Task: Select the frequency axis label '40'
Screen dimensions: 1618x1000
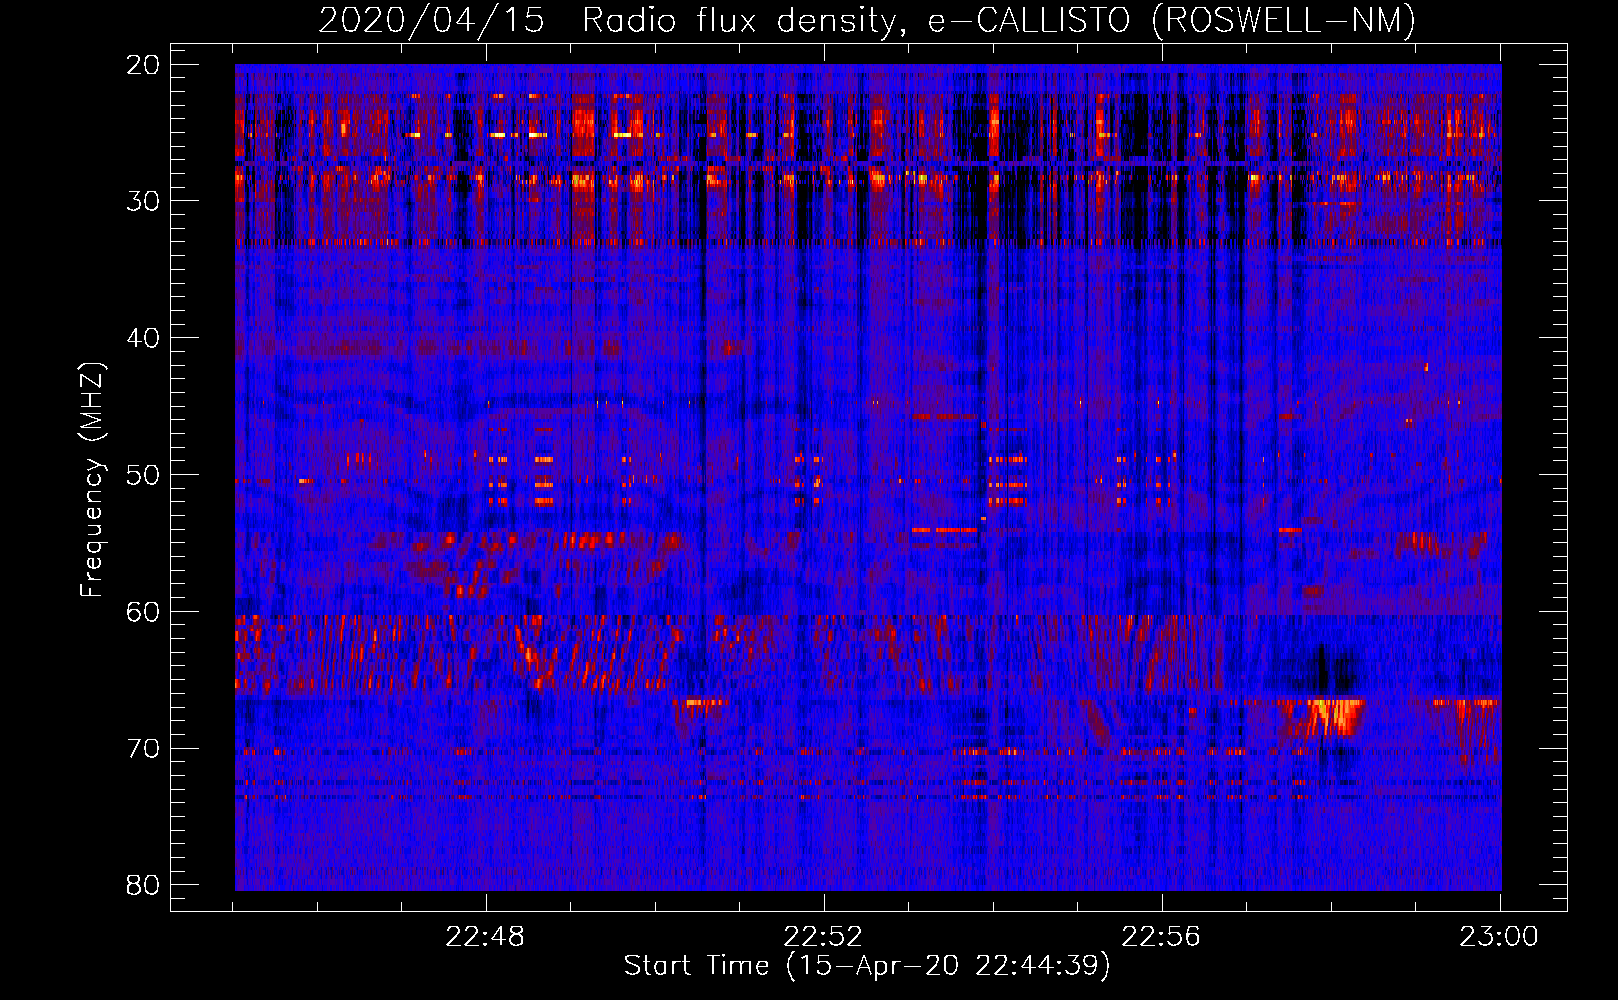Action: tap(144, 338)
